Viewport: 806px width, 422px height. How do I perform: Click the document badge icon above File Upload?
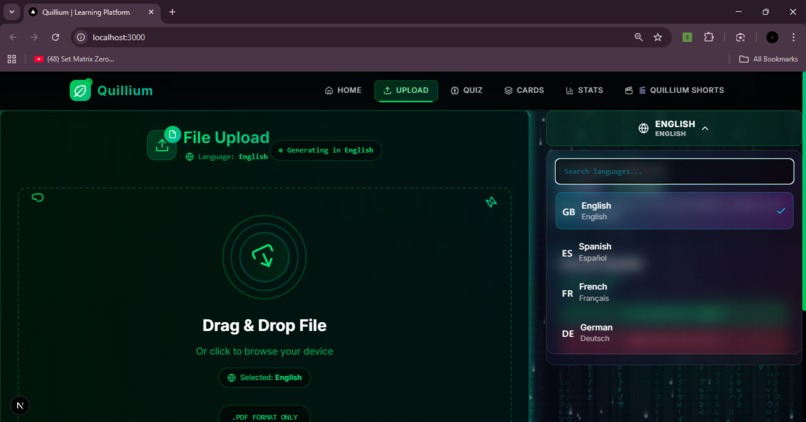173,134
